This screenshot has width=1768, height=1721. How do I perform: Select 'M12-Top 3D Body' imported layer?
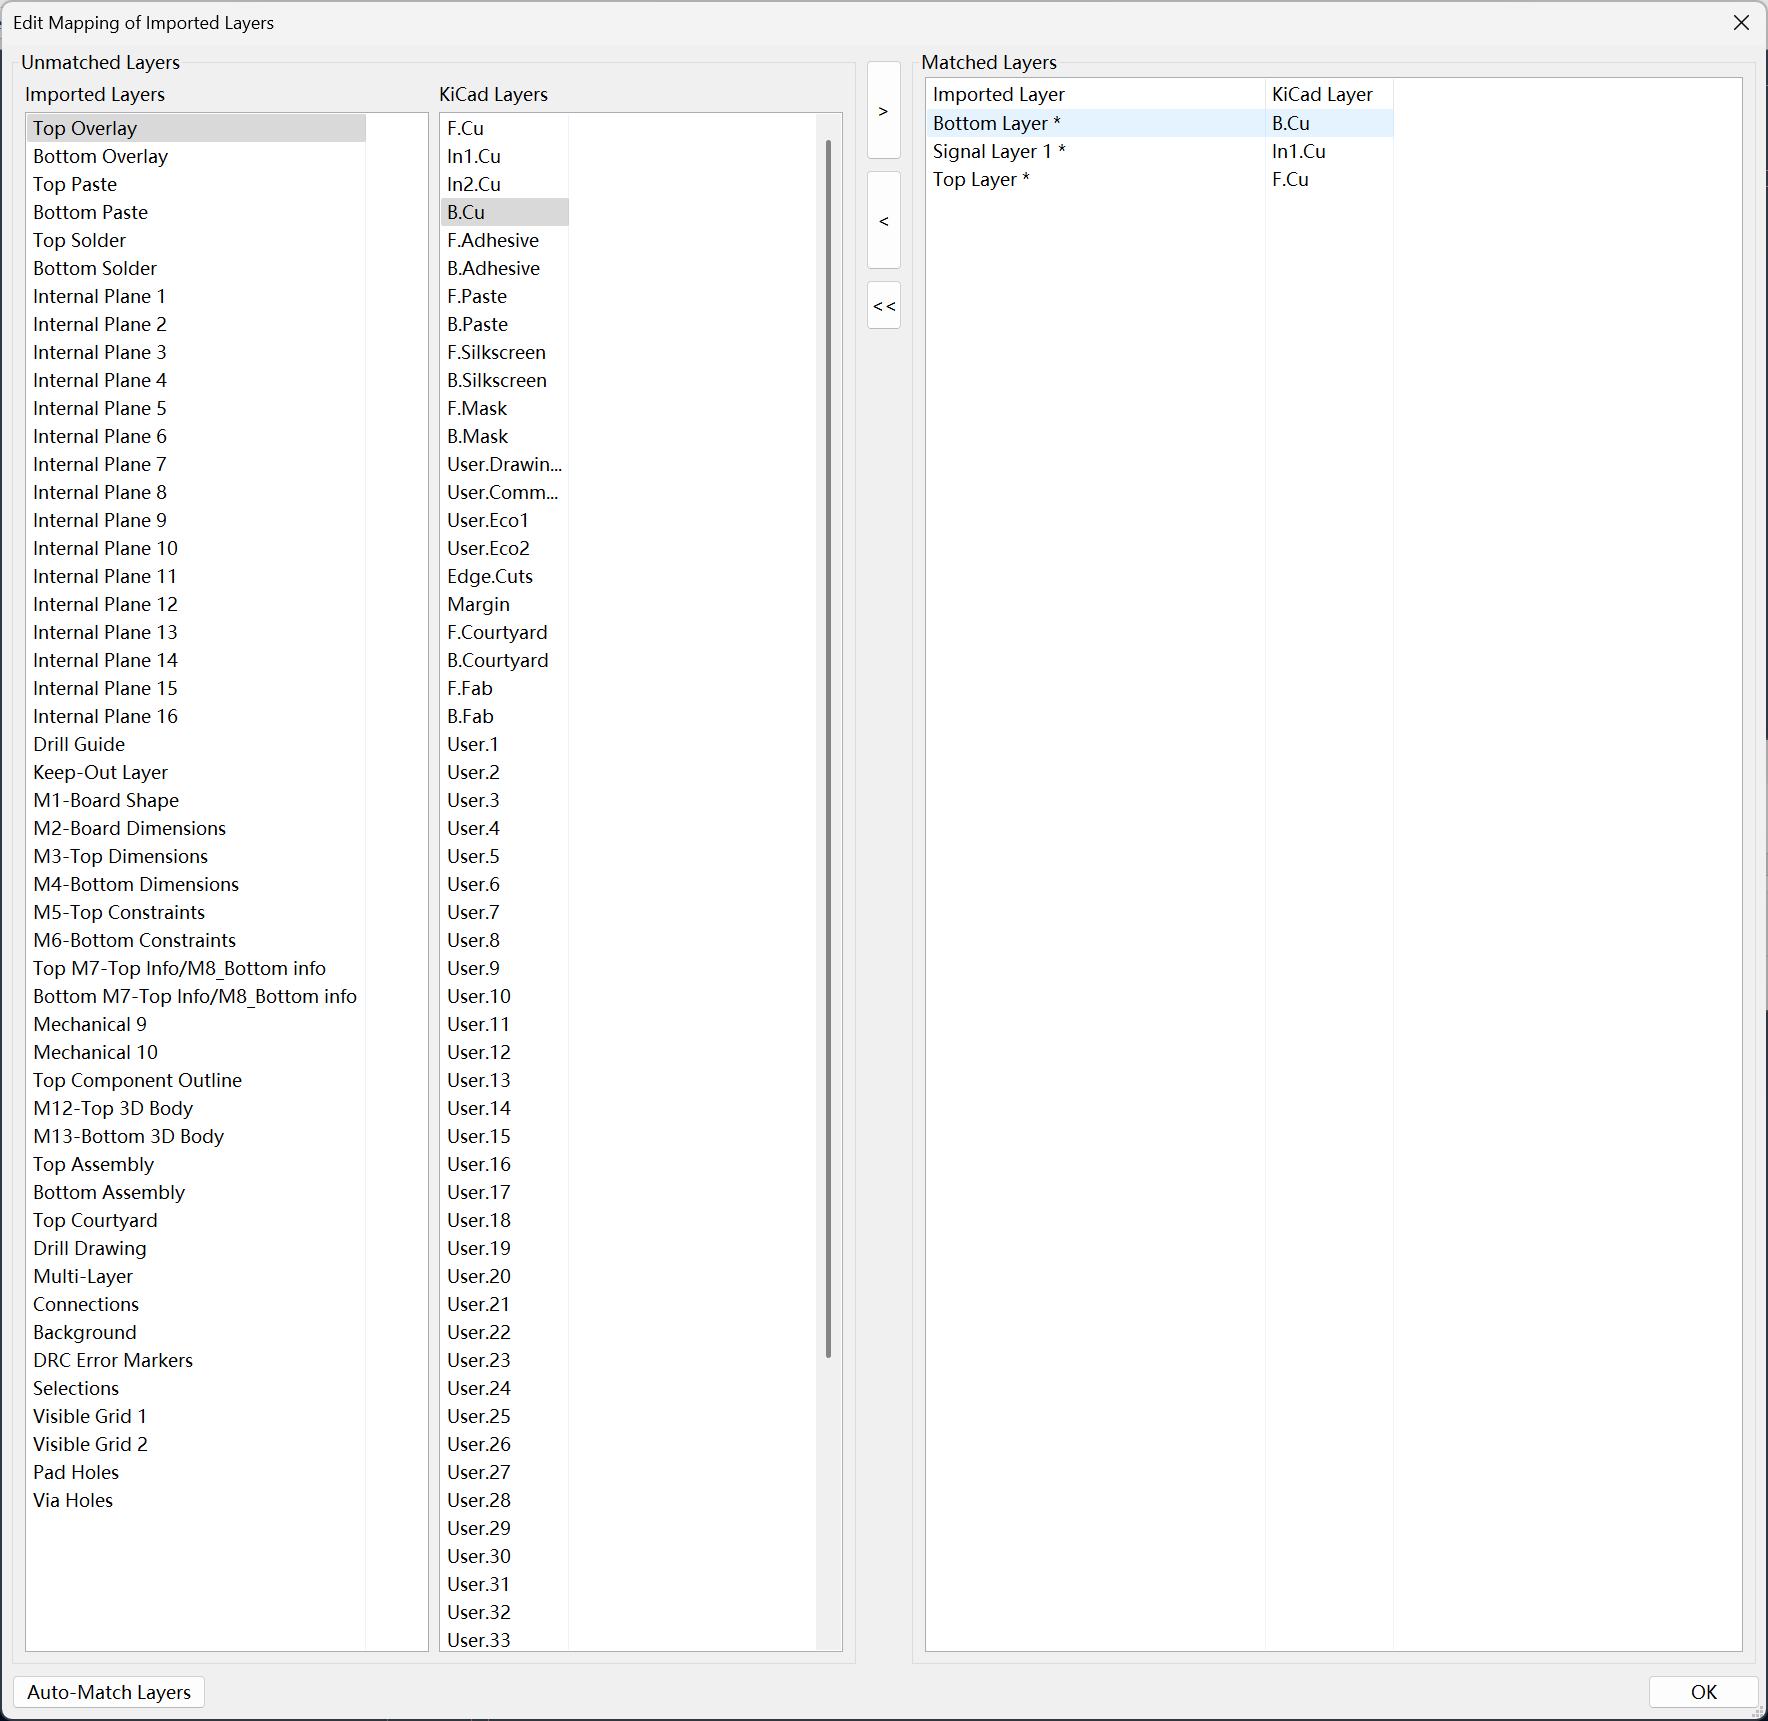tap(196, 1108)
